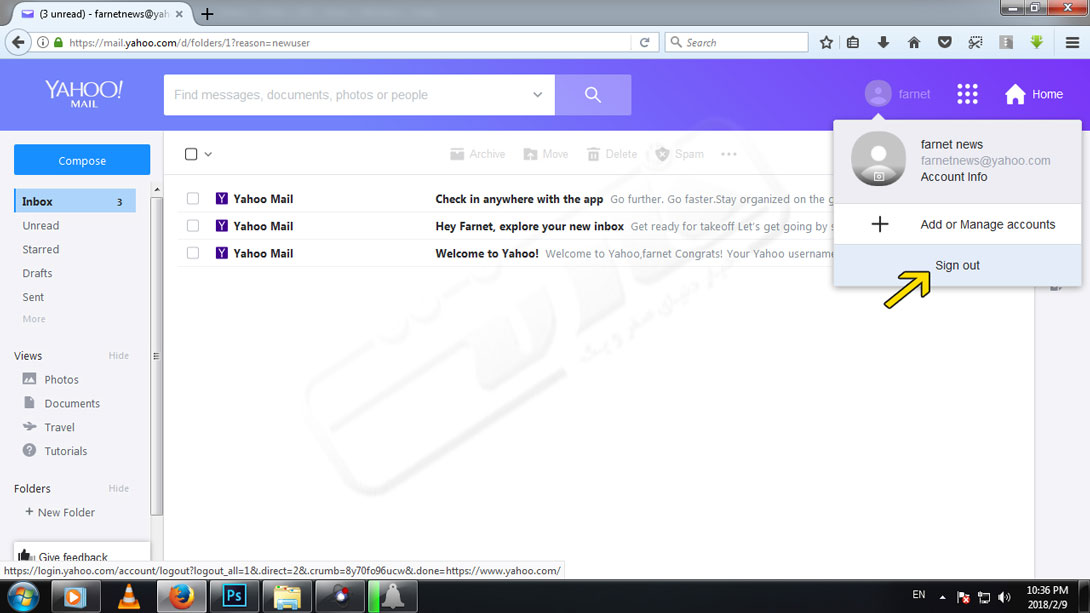Image resolution: width=1090 pixels, height=613 pixels.
Task: Hide the Folders section
Action: [118, 488]
